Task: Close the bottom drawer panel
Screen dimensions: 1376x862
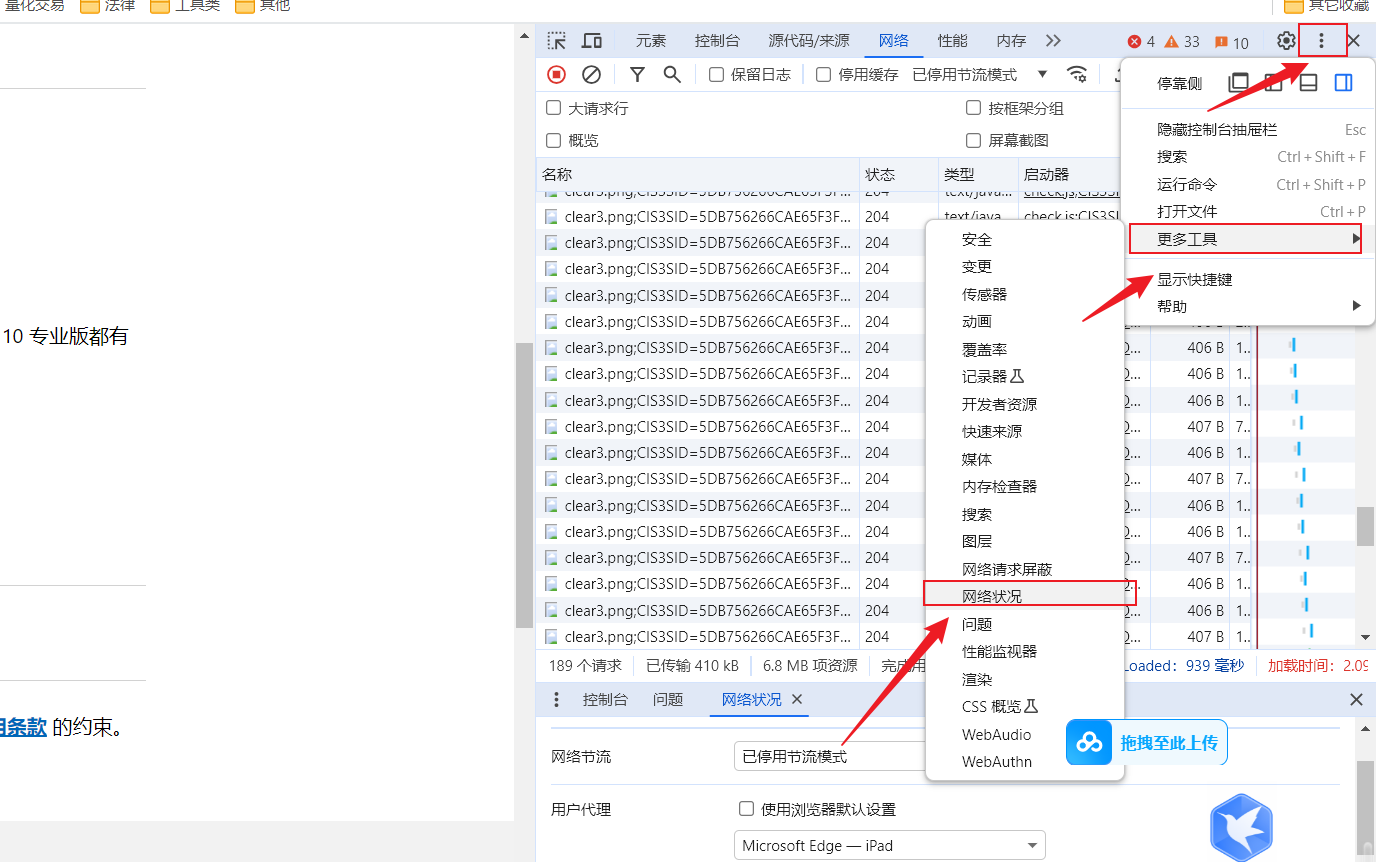Action: (1356, 700)
